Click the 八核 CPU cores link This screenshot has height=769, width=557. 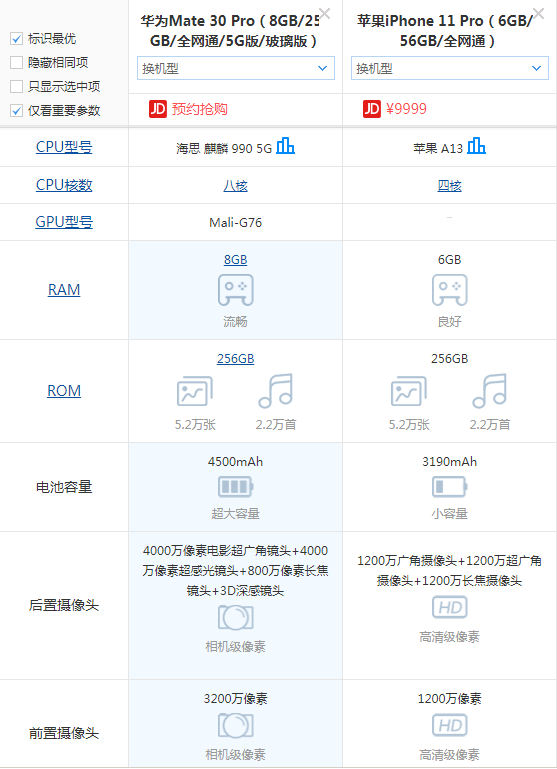[235, 186]
